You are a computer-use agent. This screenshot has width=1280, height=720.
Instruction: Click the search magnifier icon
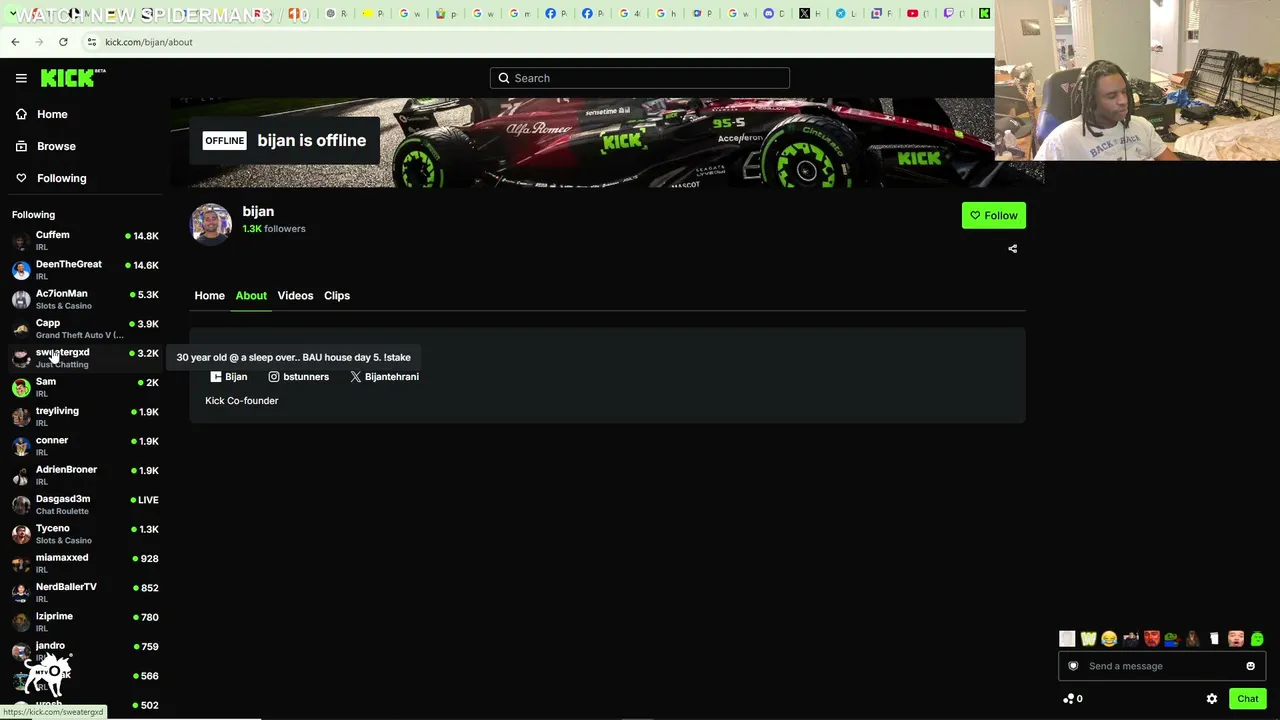(504, 78)
